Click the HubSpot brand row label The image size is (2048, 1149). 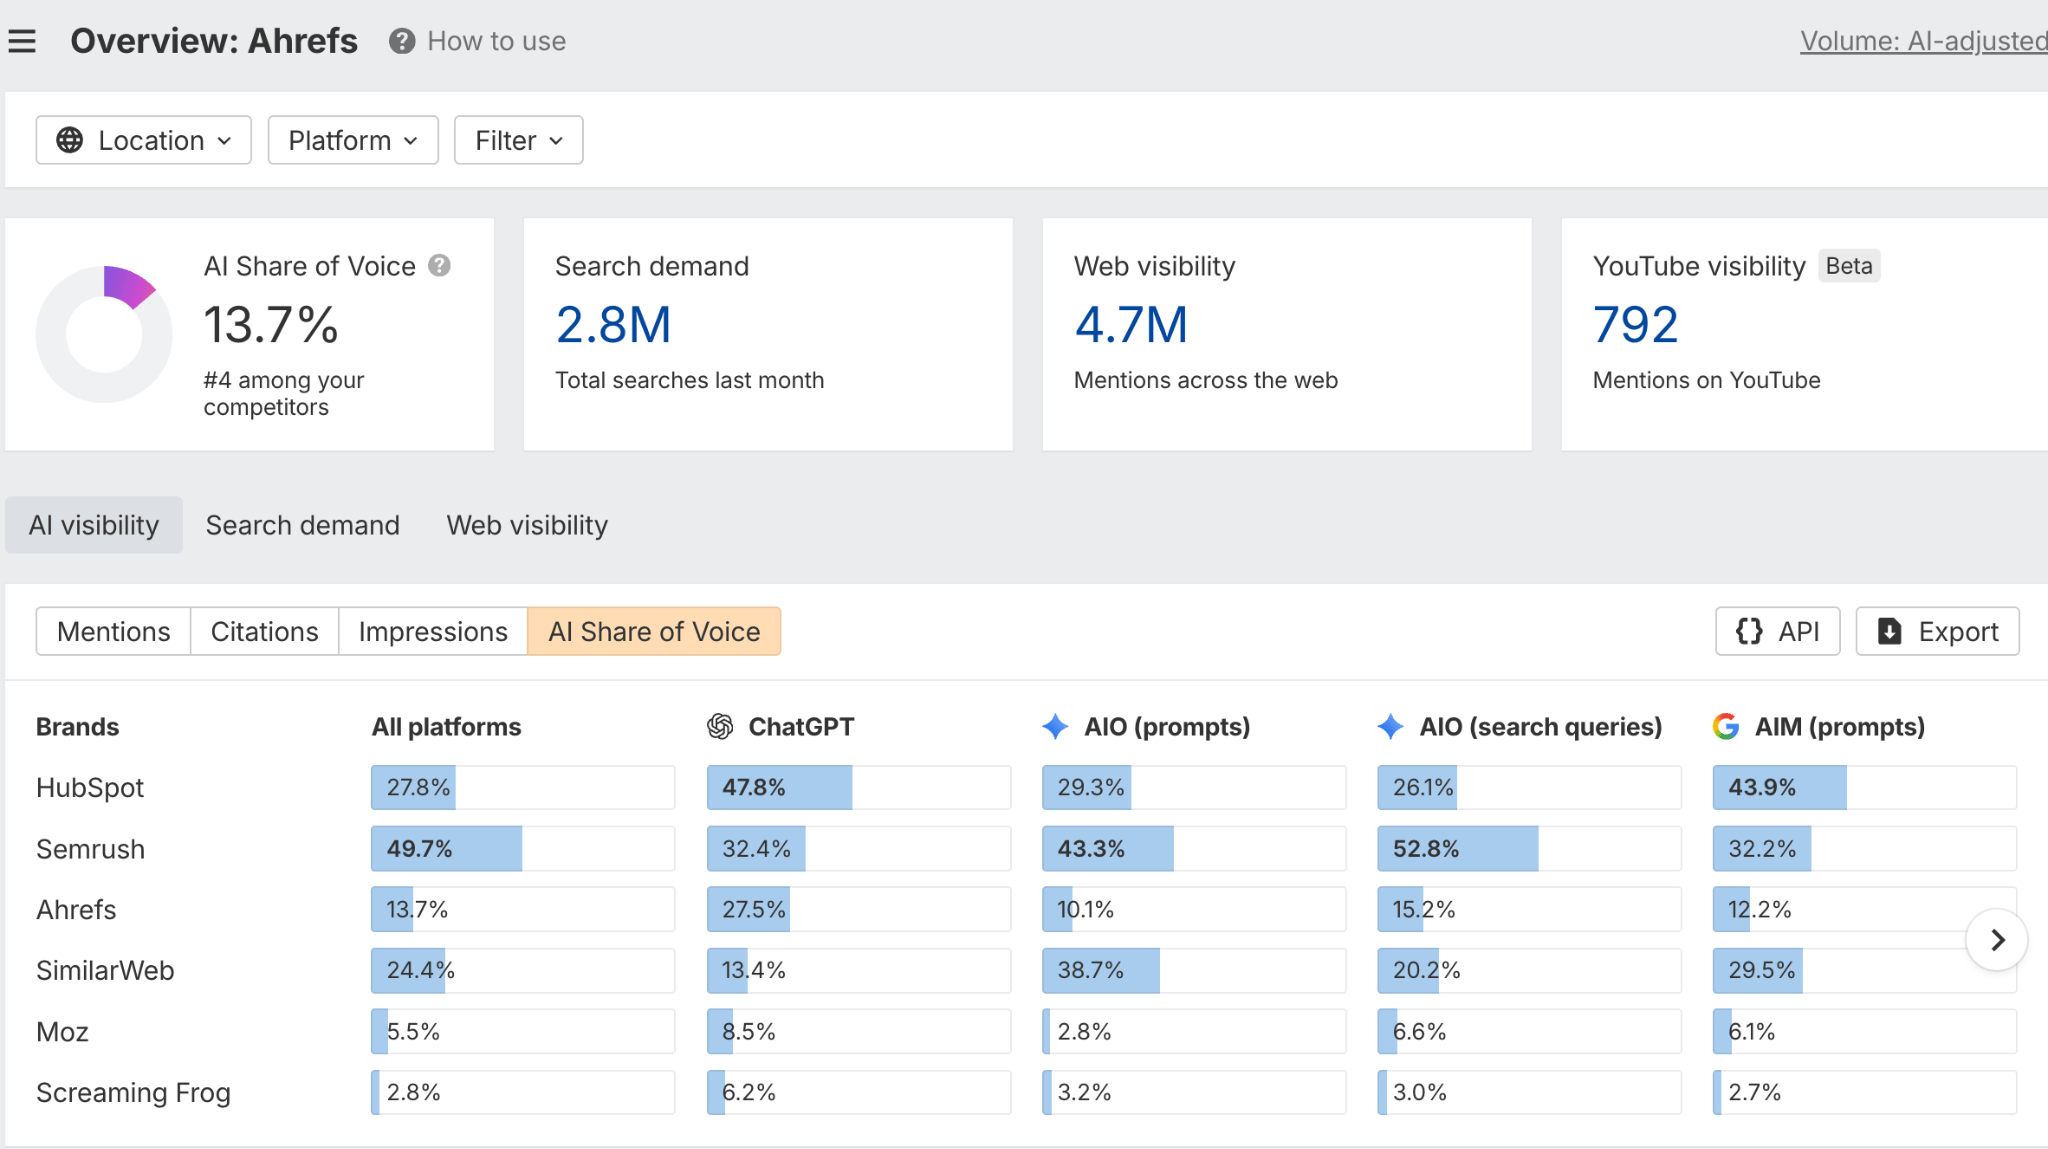90,788
